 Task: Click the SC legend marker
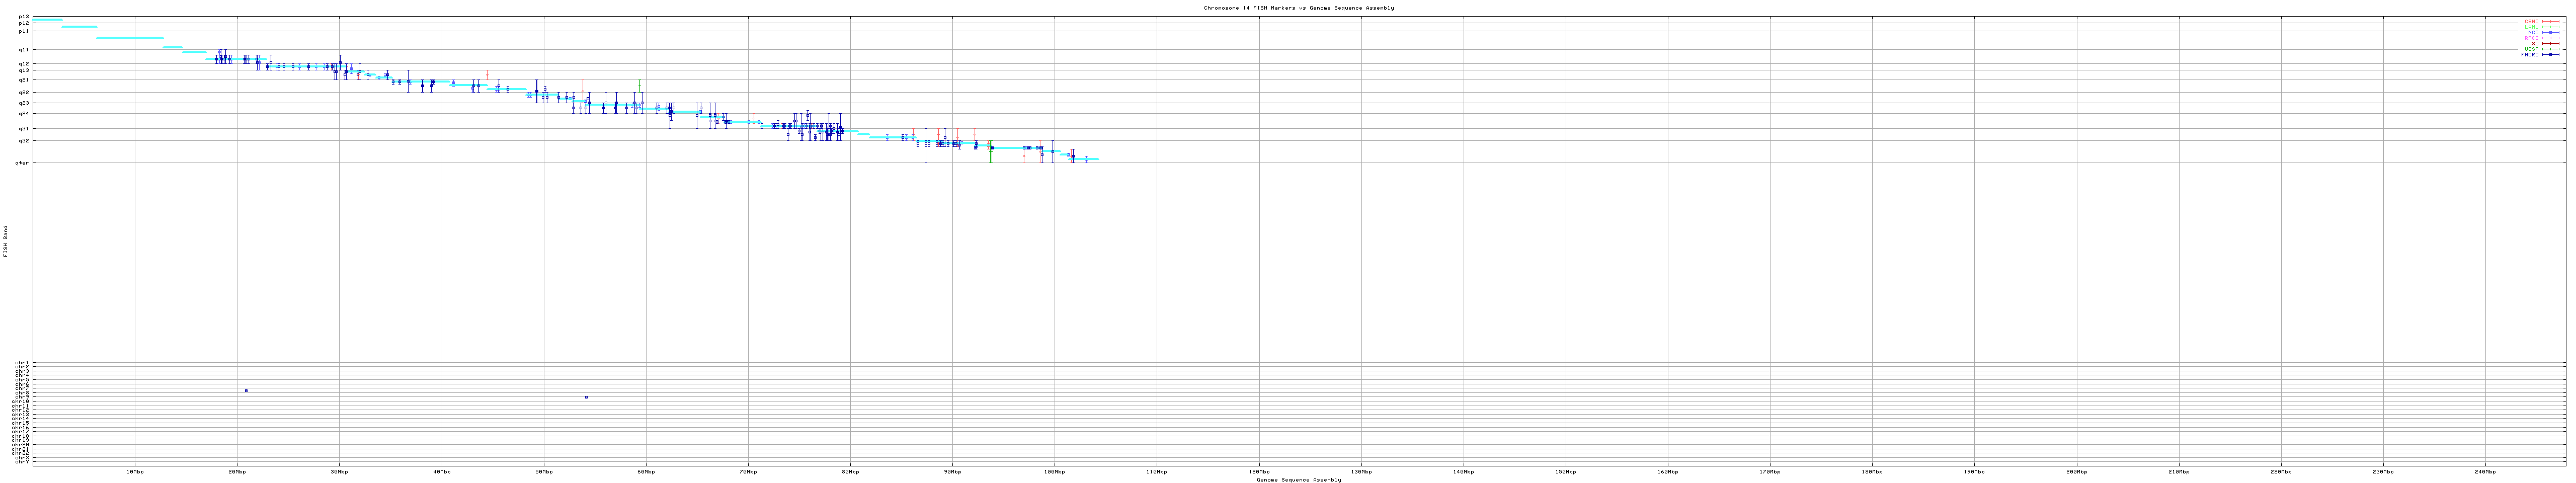click(2551, 44)
